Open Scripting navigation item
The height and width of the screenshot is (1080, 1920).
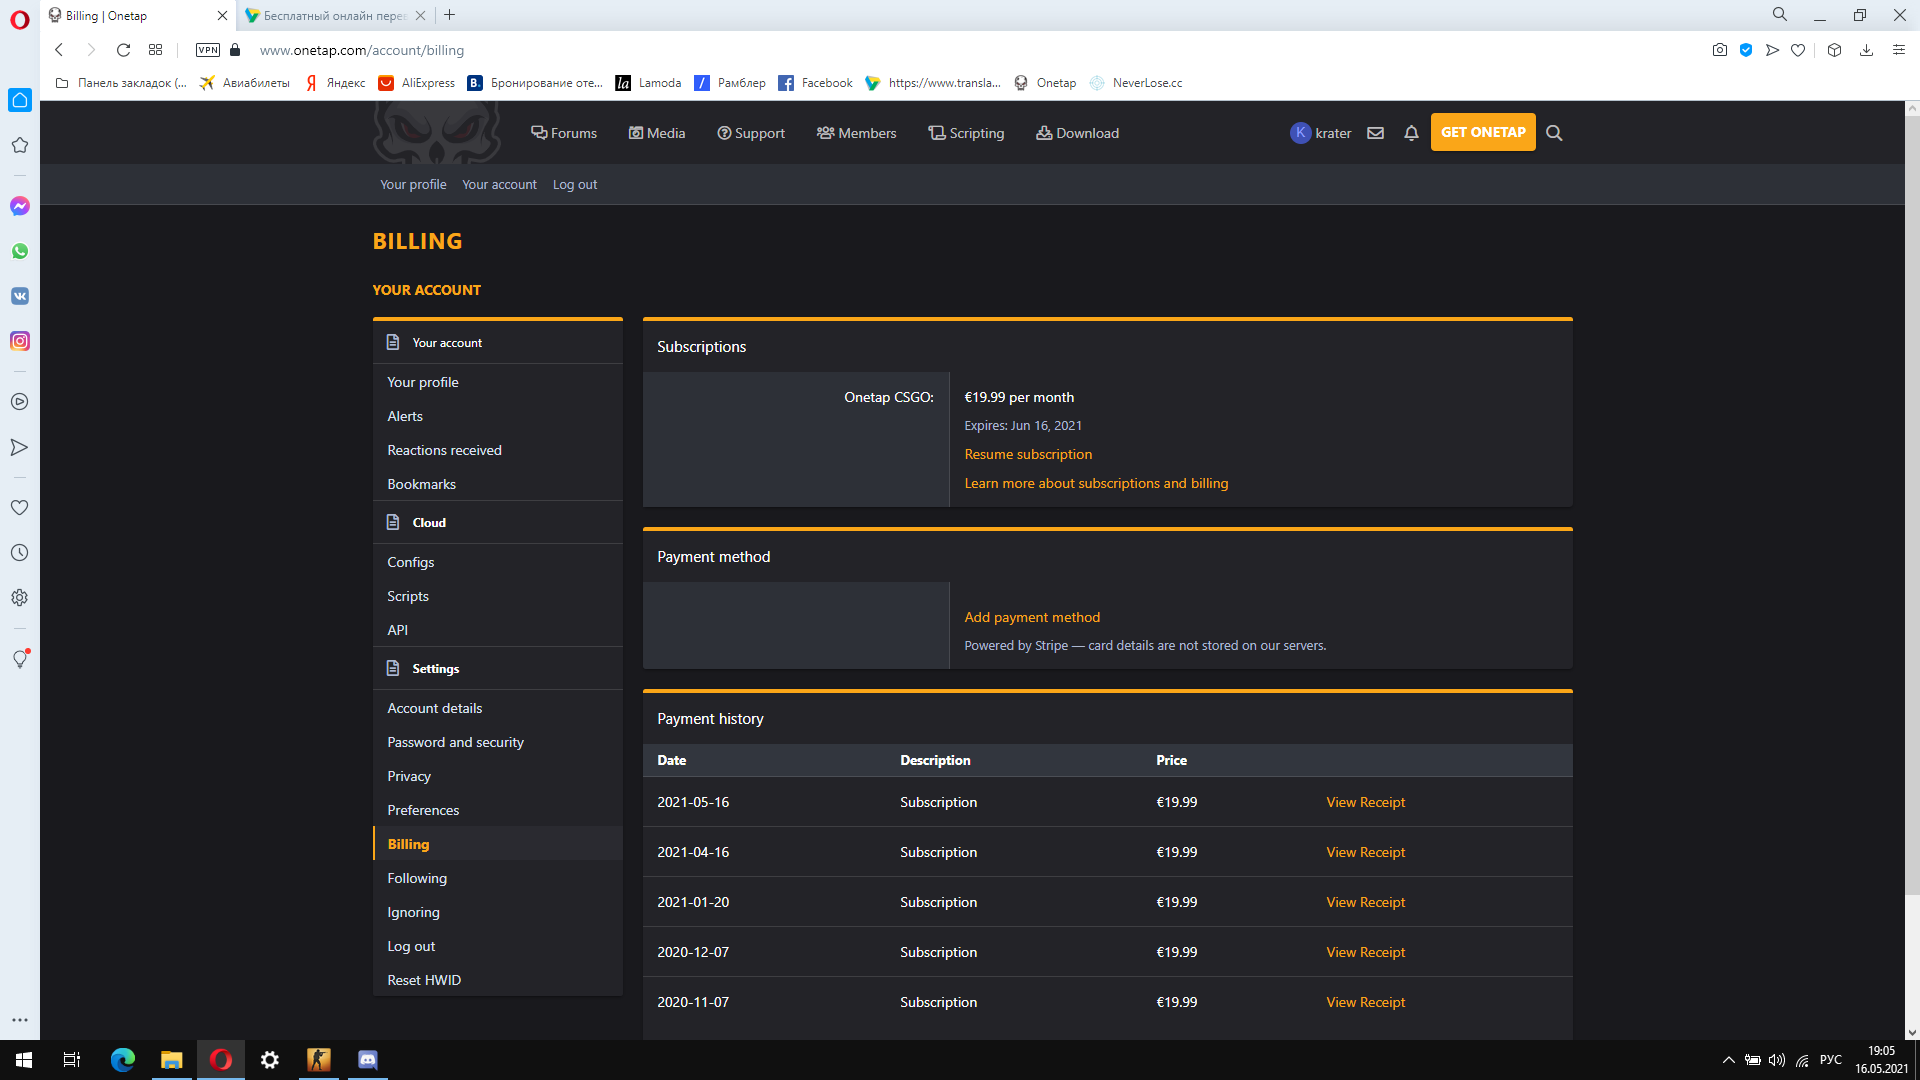(966, 133)
